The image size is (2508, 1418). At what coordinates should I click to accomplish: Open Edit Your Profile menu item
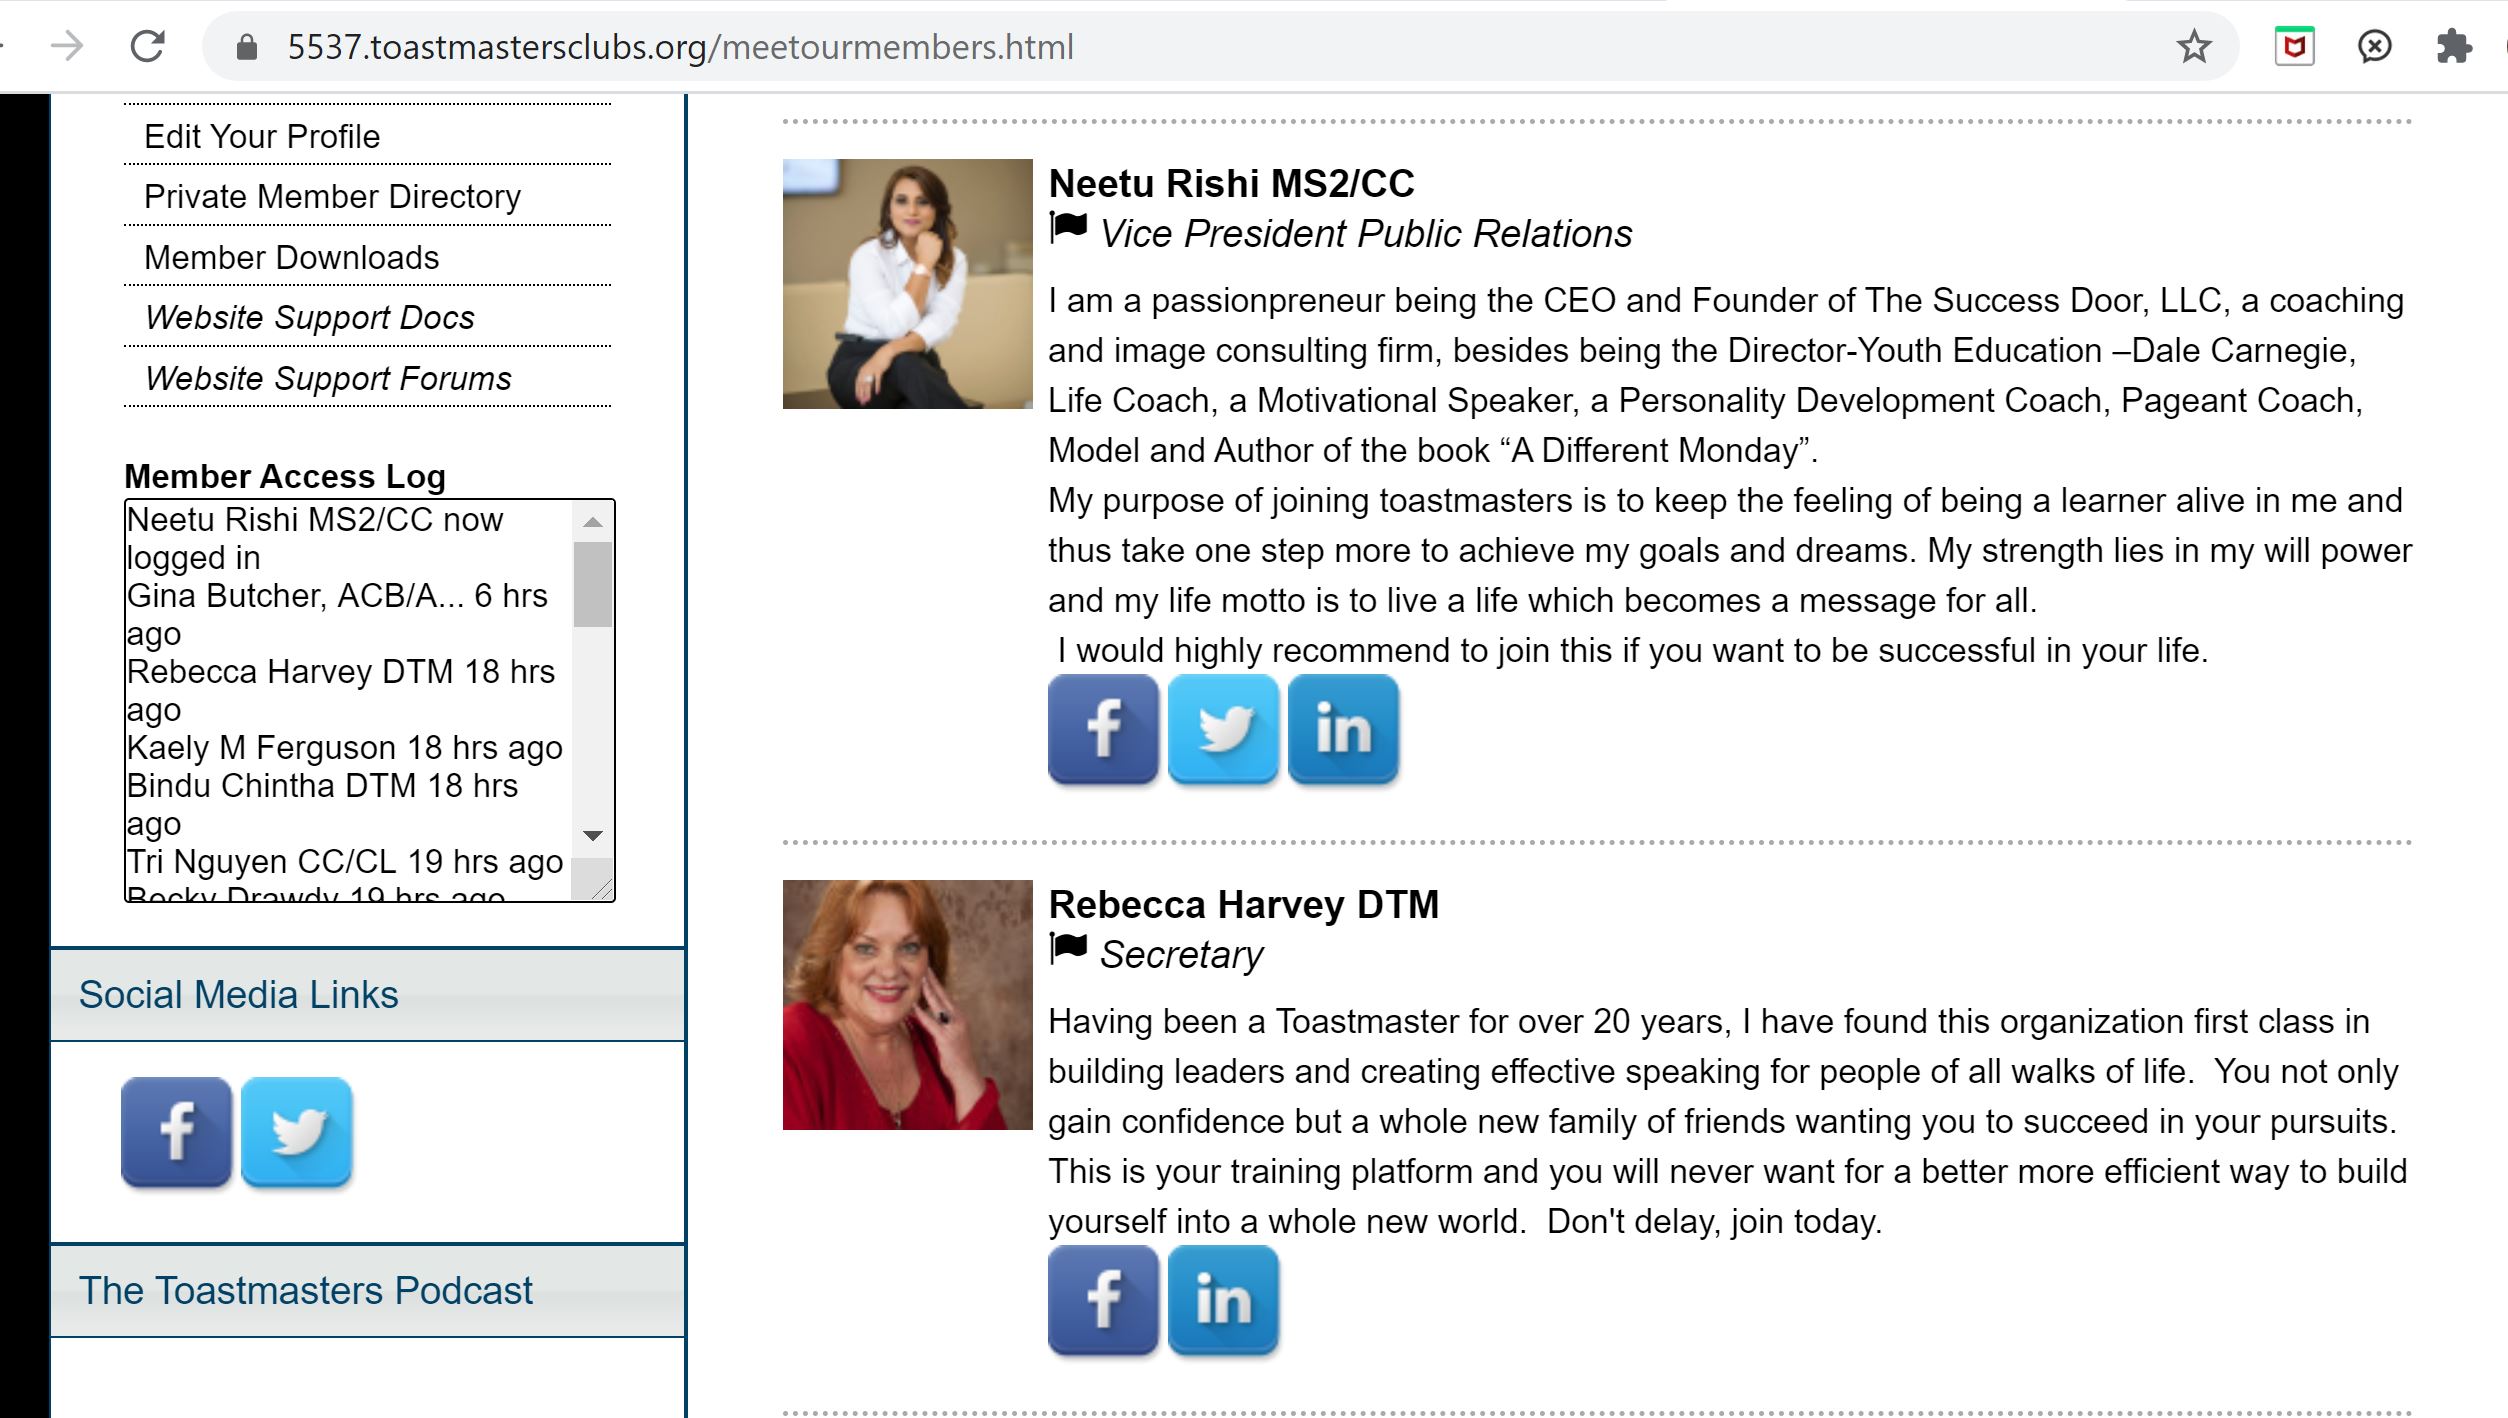[262, 136]
